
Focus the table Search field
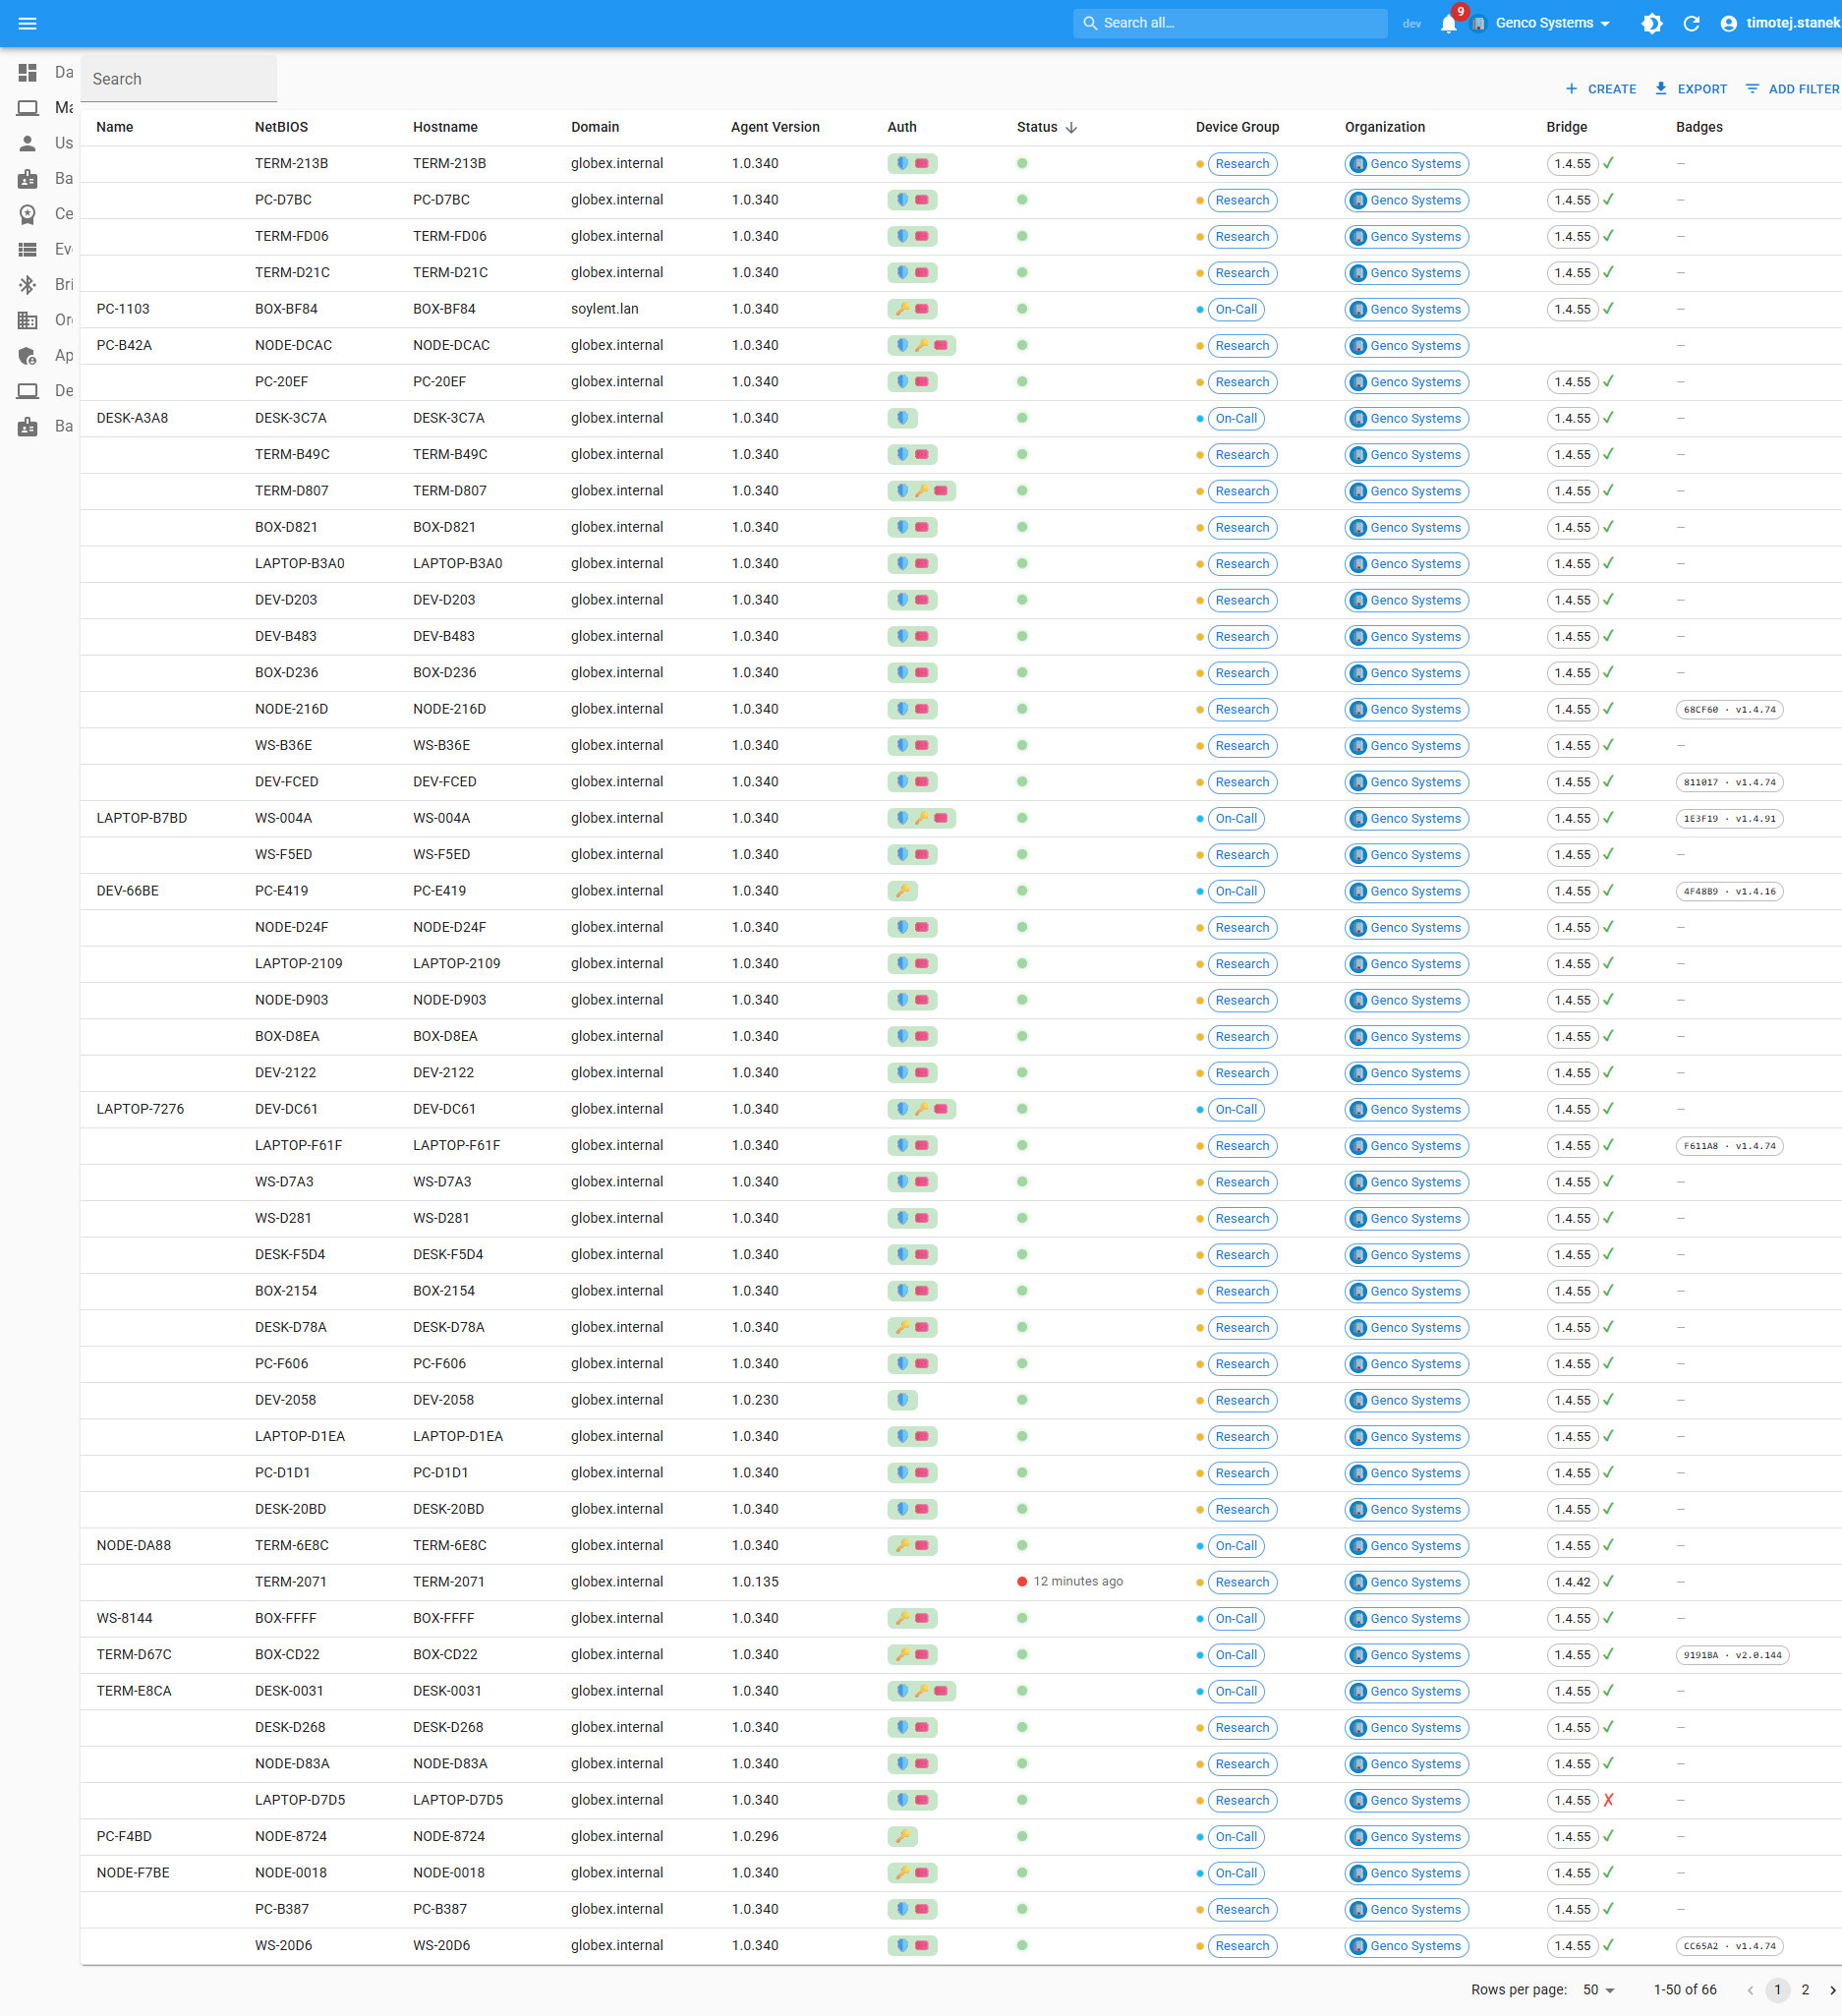(x=179, y=79)
